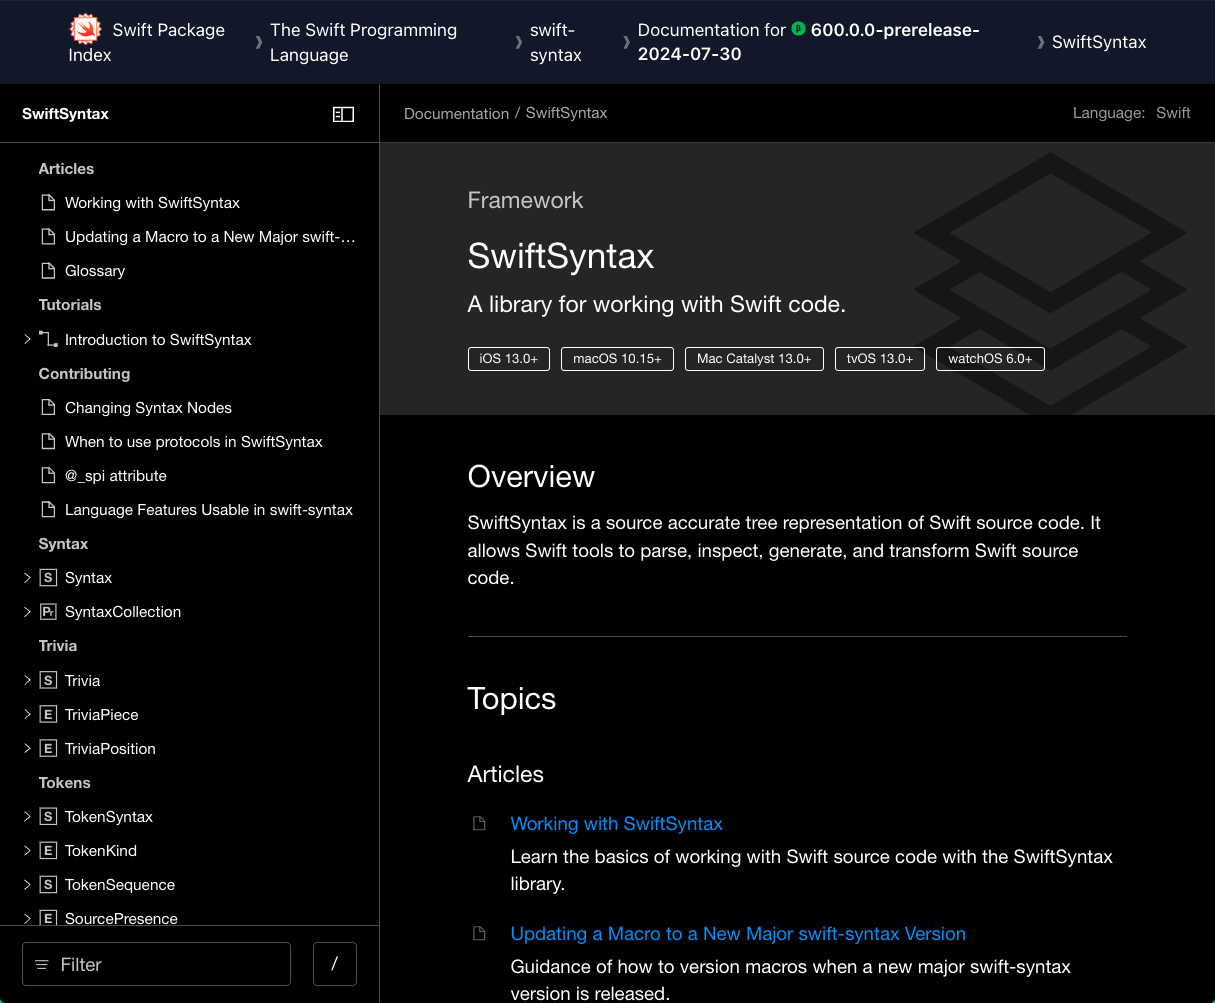
Task: Select Language Features Usable in swift-syntax
Action: [209, 510]
